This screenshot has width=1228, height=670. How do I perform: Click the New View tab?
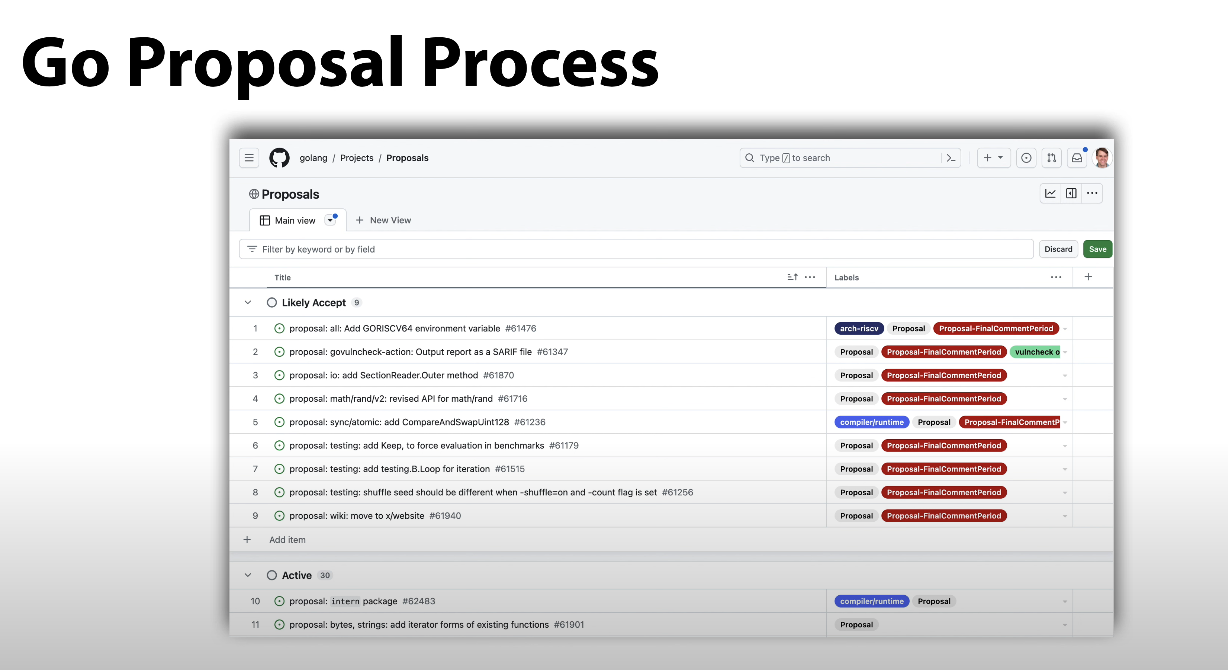[x=383, y=220]
